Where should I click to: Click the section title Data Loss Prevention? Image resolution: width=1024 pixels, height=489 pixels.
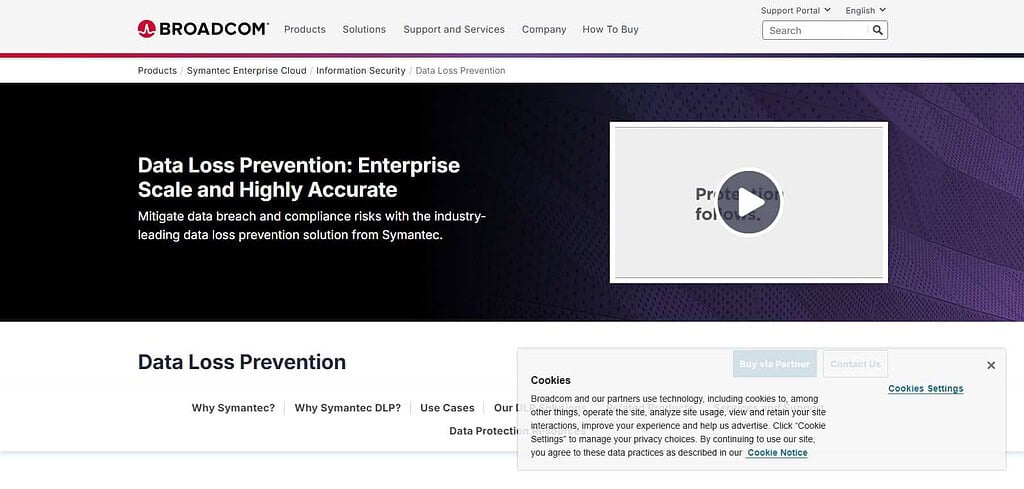click(x=242, y=362)
